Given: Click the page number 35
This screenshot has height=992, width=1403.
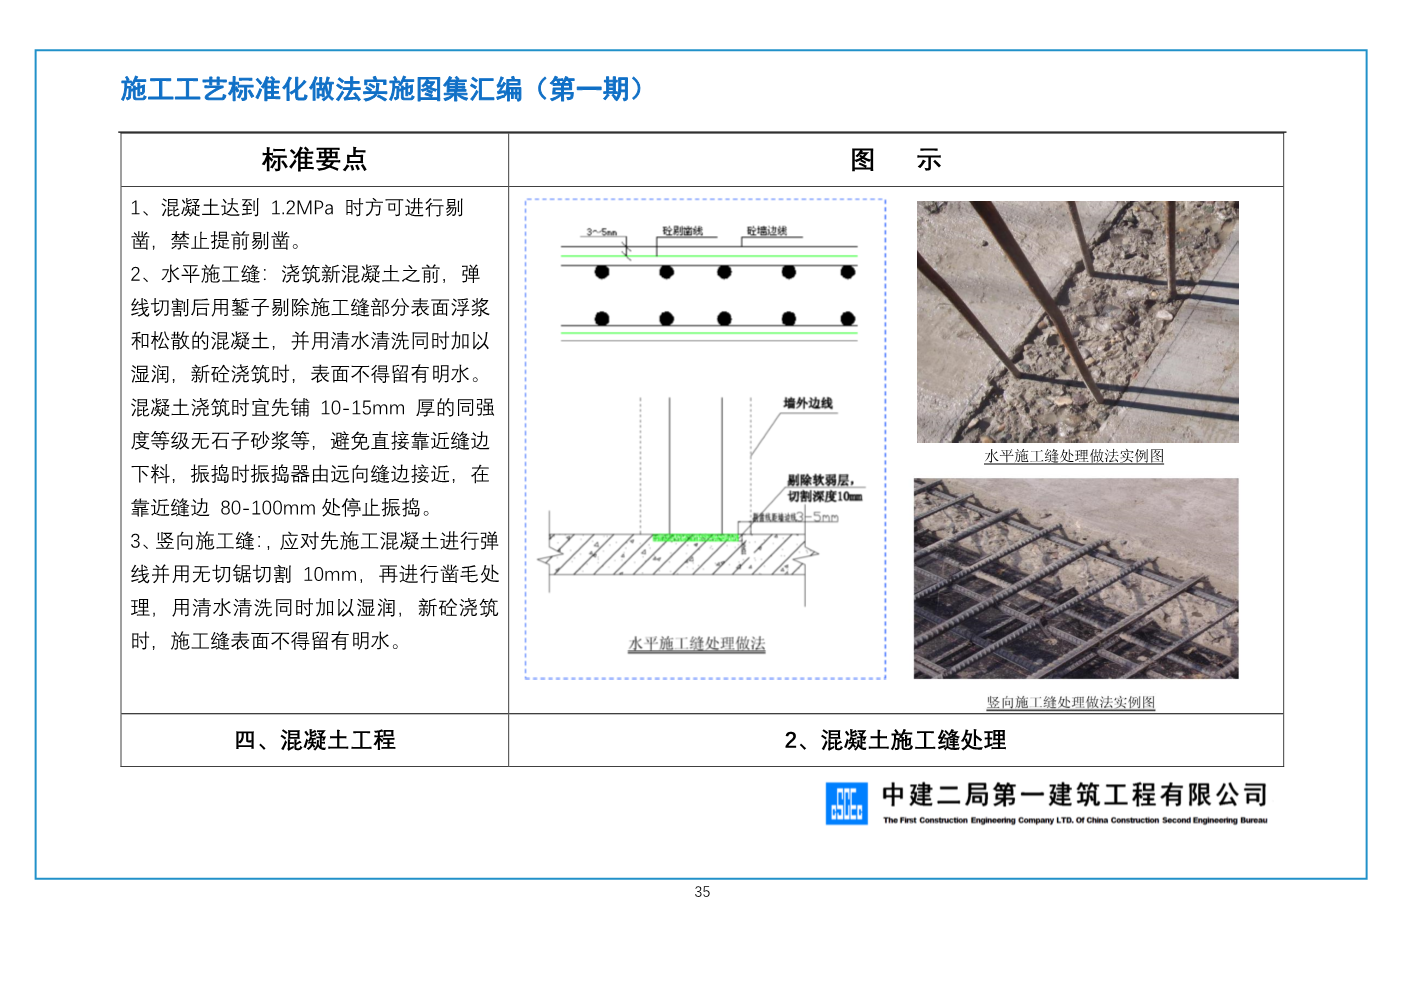Looking at the screenshot, I should tap(702, 892).
